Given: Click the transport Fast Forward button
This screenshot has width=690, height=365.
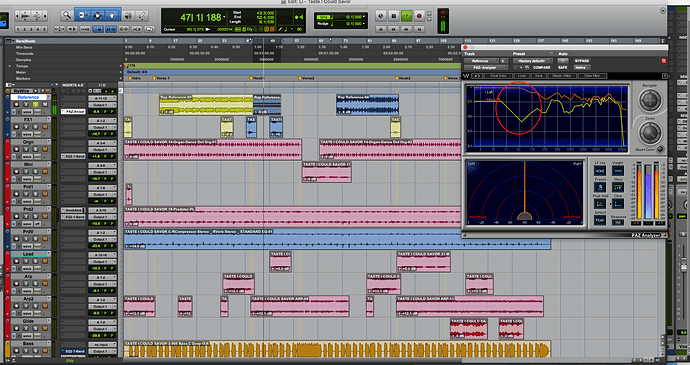Looking at the screenshot, I should [x=406, y=29].
